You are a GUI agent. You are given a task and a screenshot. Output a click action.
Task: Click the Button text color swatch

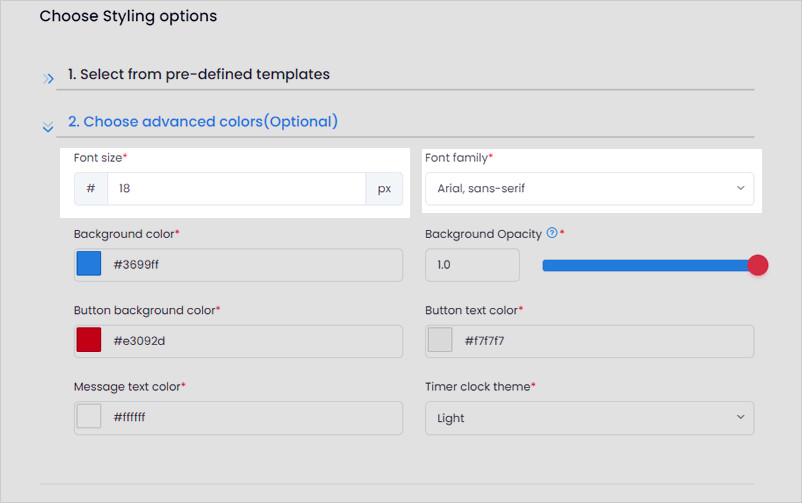click(440, 340)
